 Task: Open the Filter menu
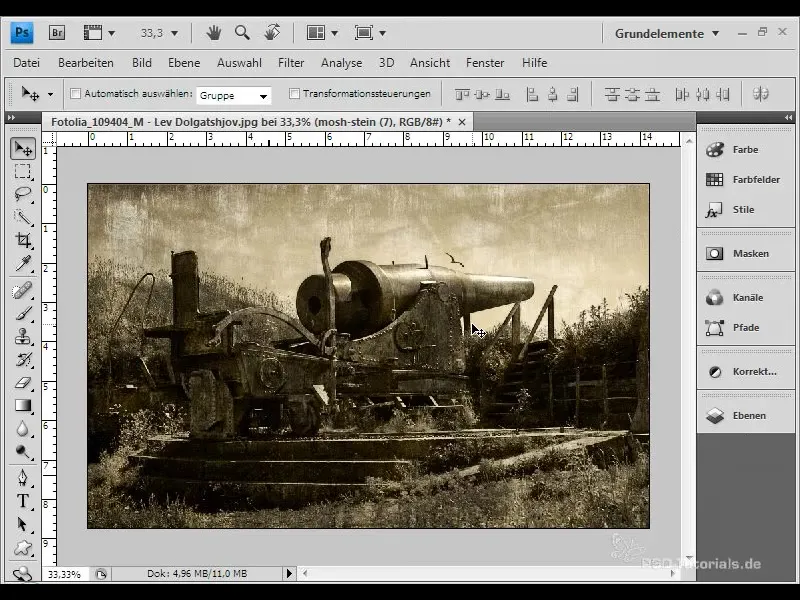291,63
